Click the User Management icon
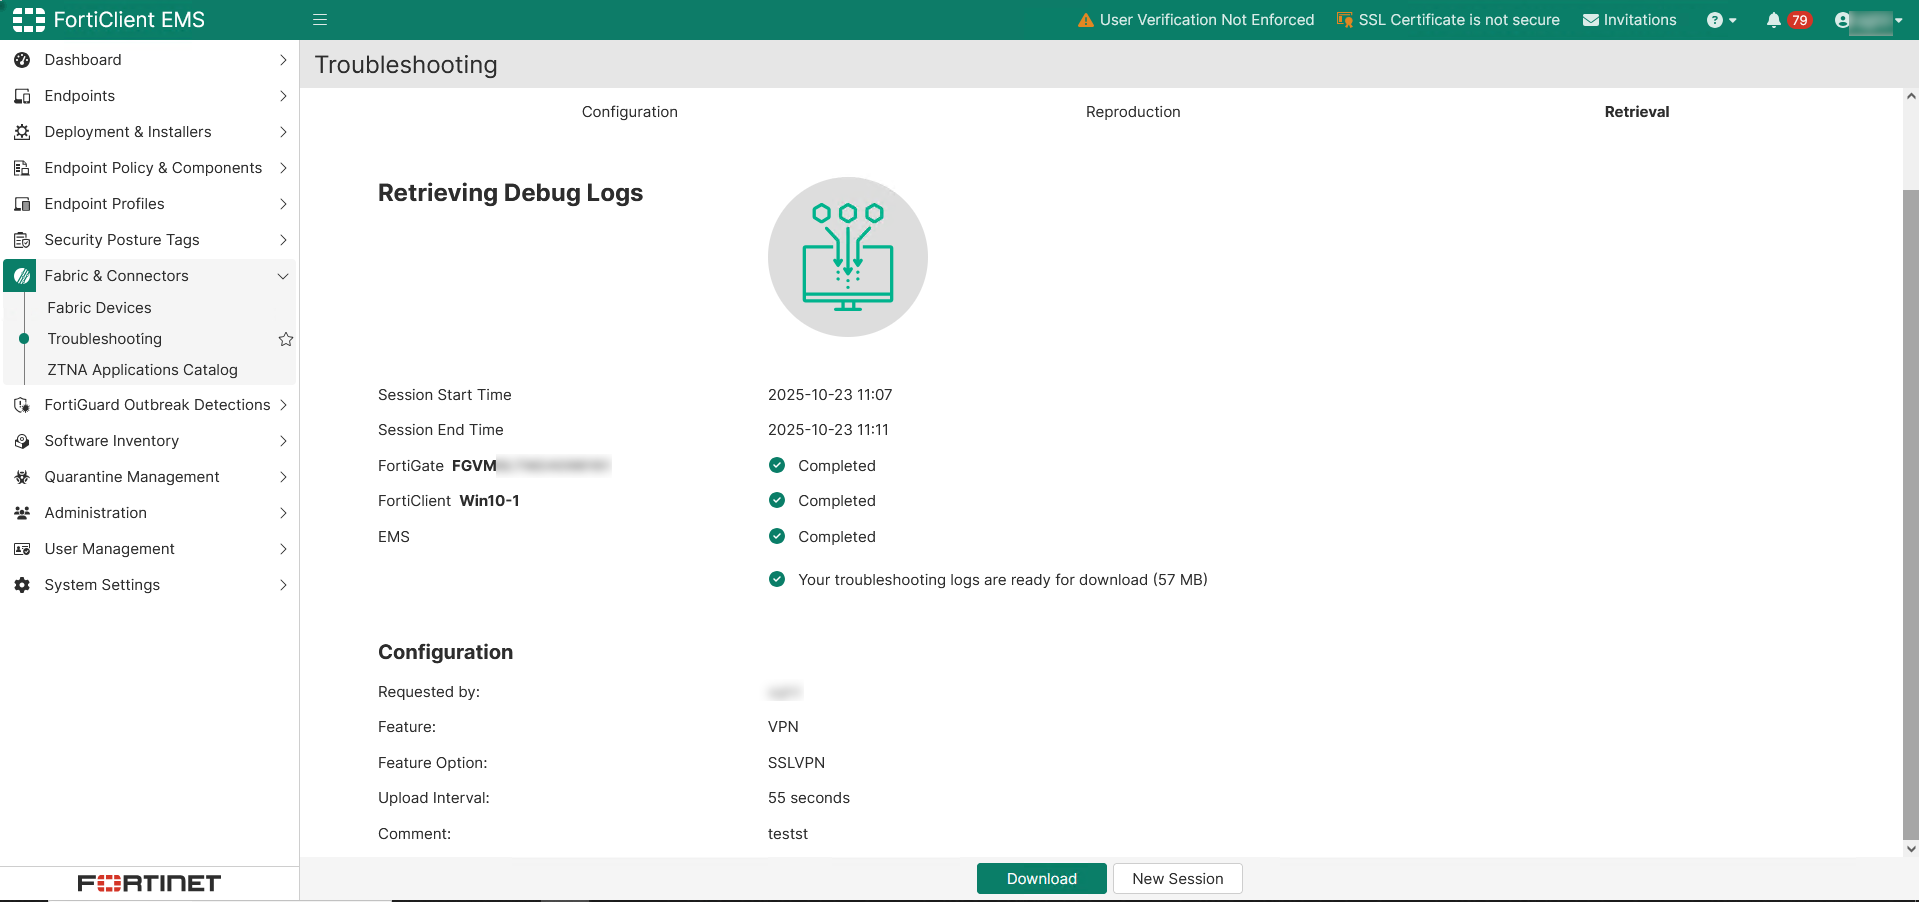 [22, 549]
